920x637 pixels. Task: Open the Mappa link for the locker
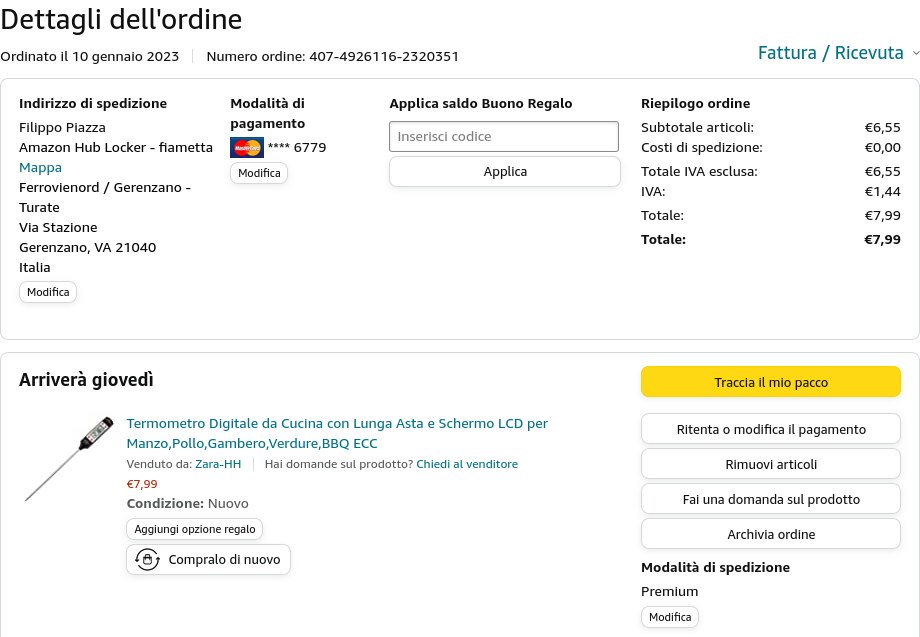(x=40, y=167)
